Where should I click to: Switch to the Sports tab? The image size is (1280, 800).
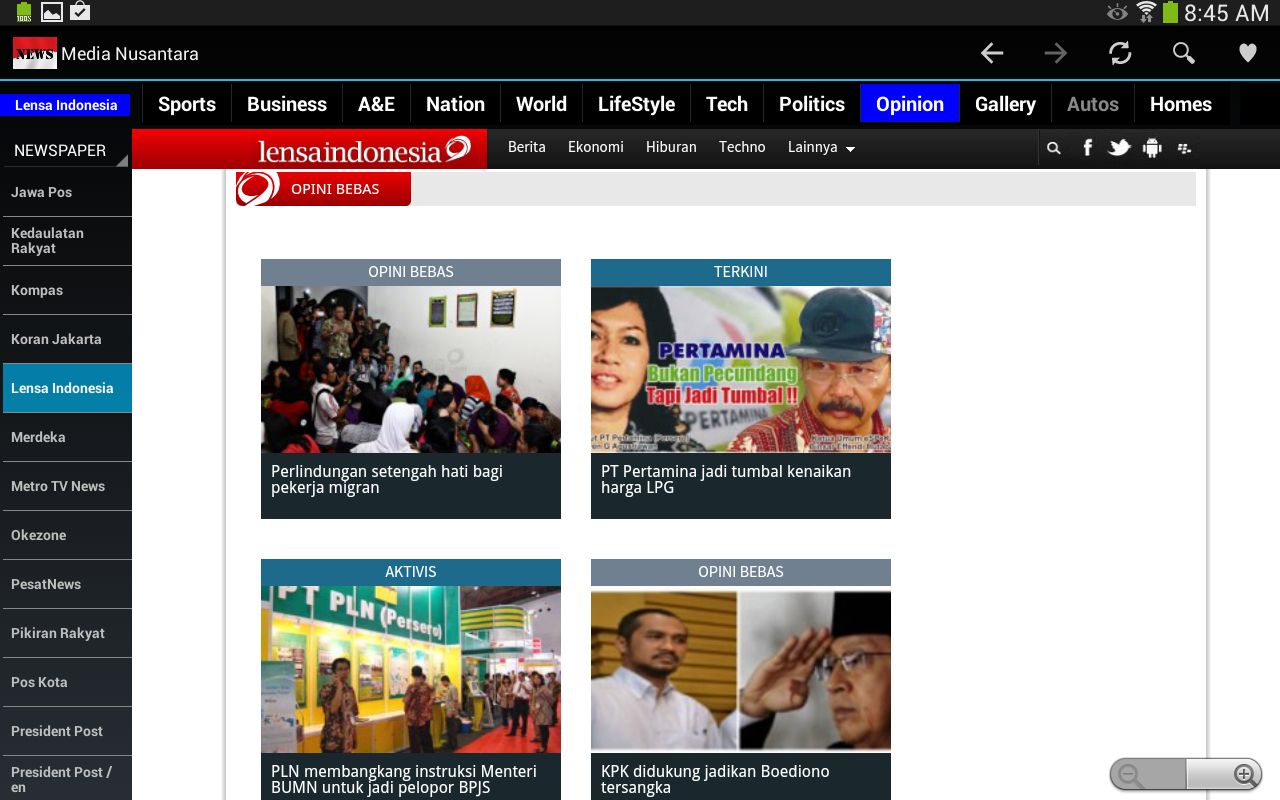(x=187, y=104)
